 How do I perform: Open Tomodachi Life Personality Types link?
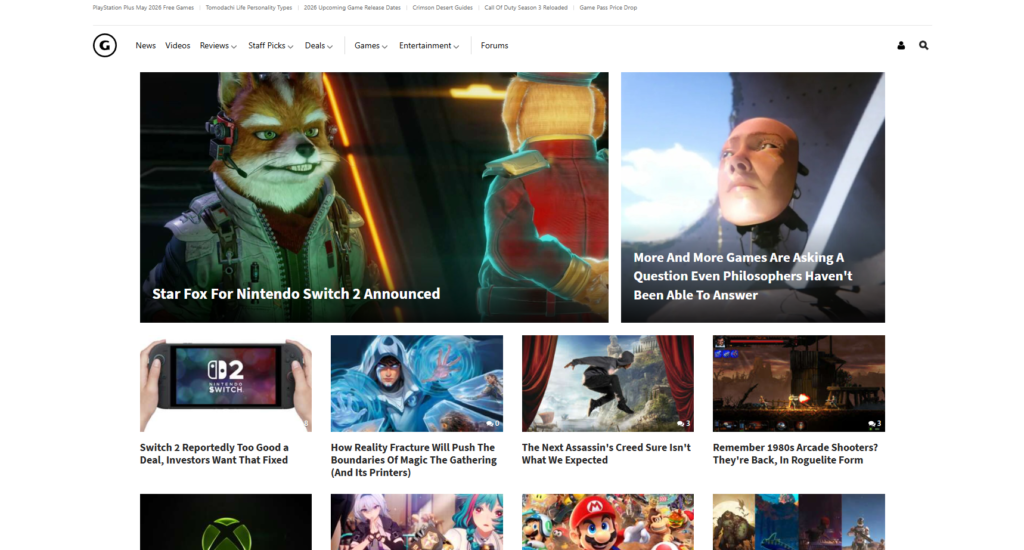[x=249, y=8]
